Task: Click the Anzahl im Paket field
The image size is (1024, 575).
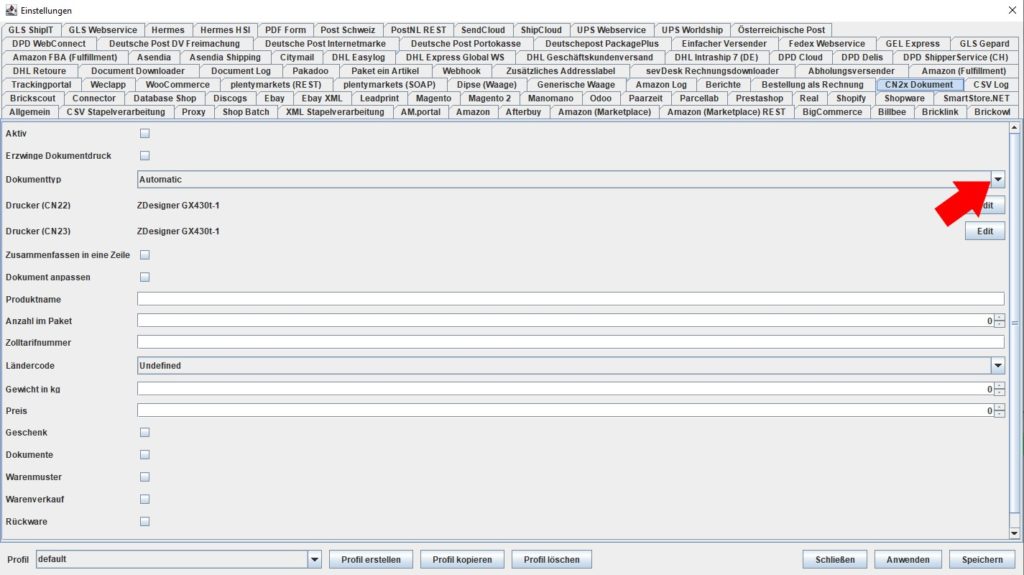Action: [x=566, y=321]
